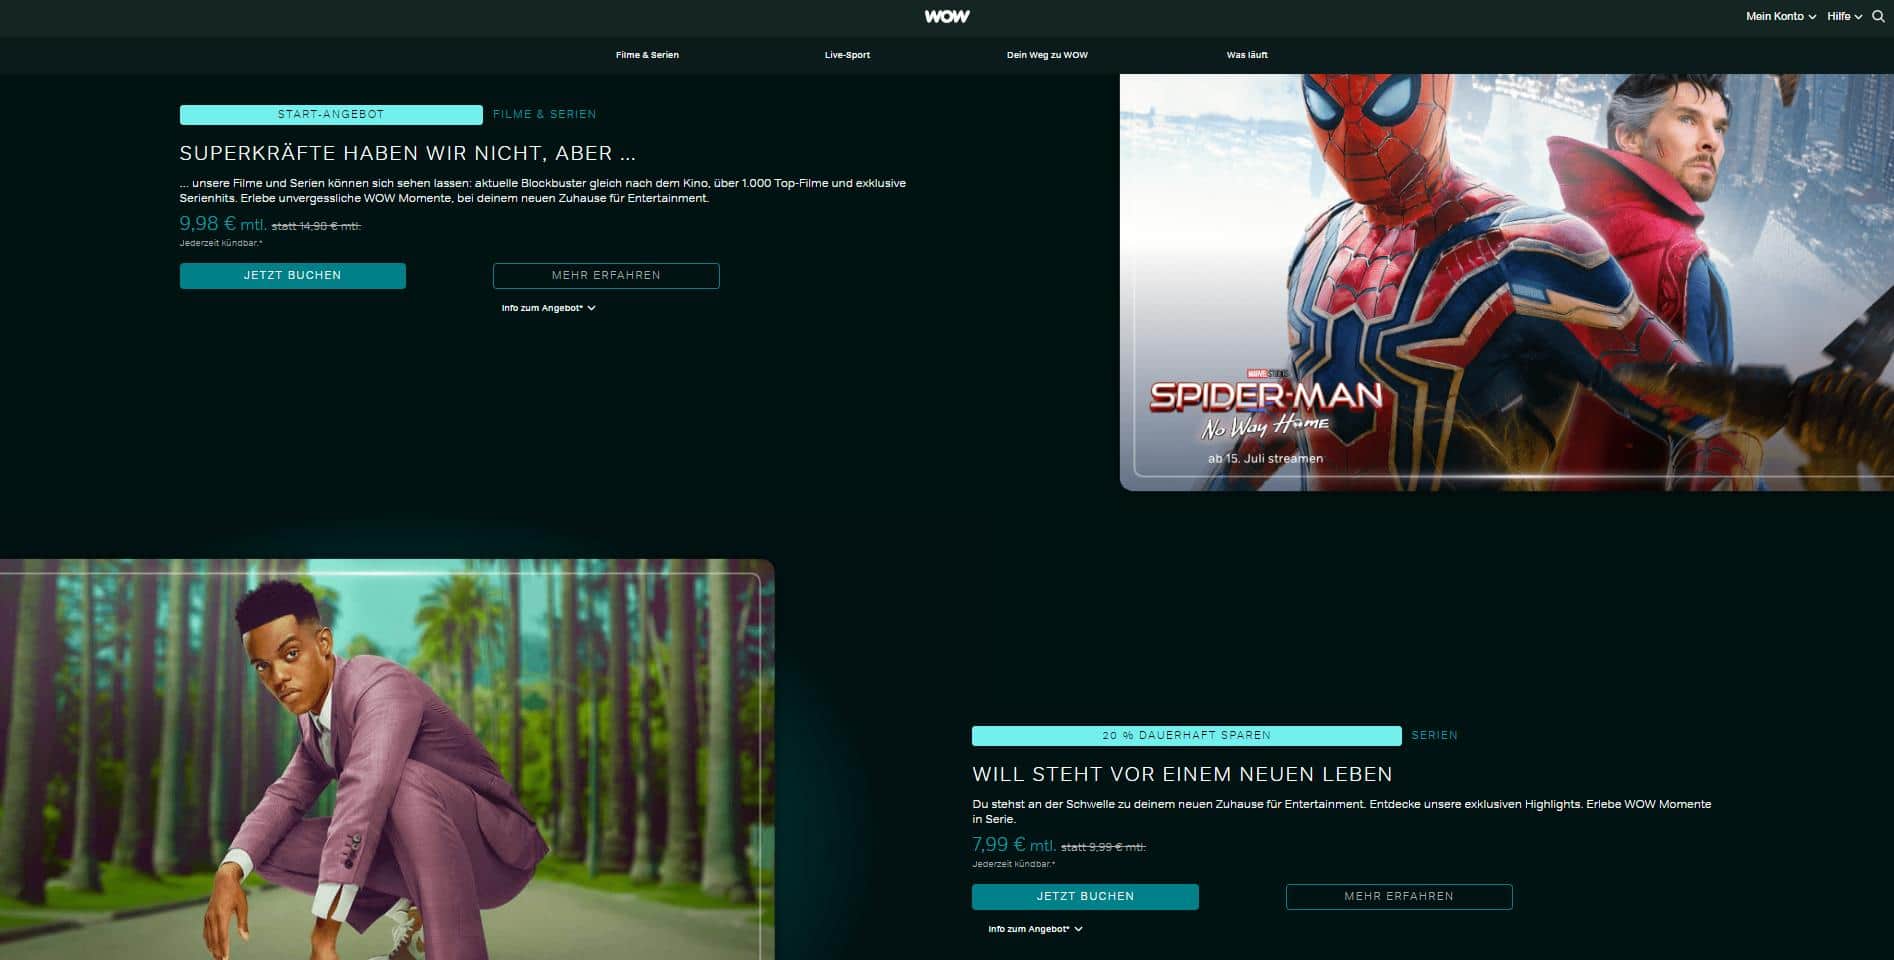Click ab 15. Juli streamen caption
The image size is (1894, 960).
1265,459
